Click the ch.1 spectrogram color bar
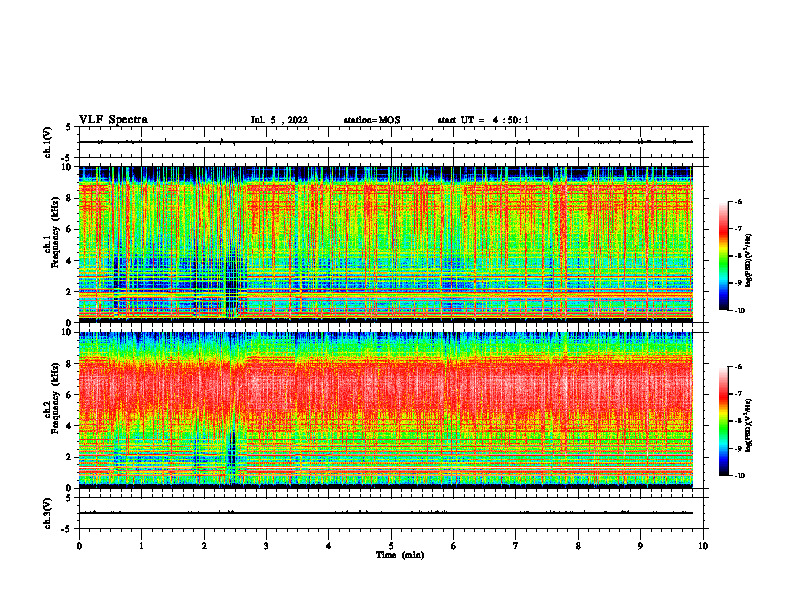The image size is (792, 612). pos(723,256)
